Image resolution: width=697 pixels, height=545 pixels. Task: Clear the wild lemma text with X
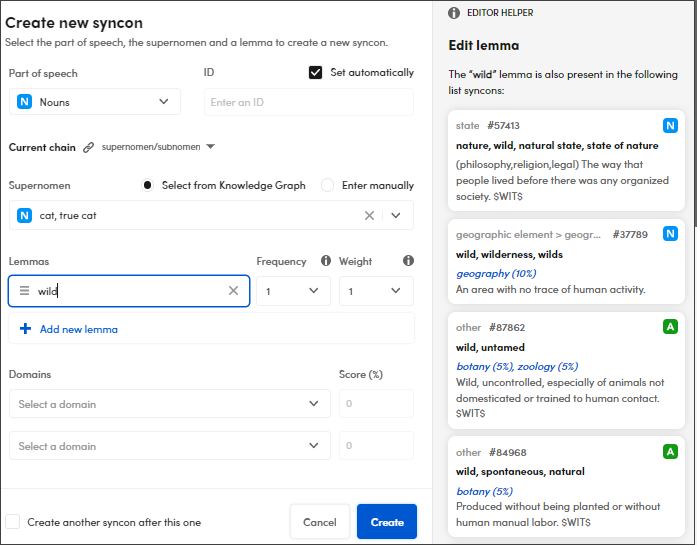pos(233,291)
